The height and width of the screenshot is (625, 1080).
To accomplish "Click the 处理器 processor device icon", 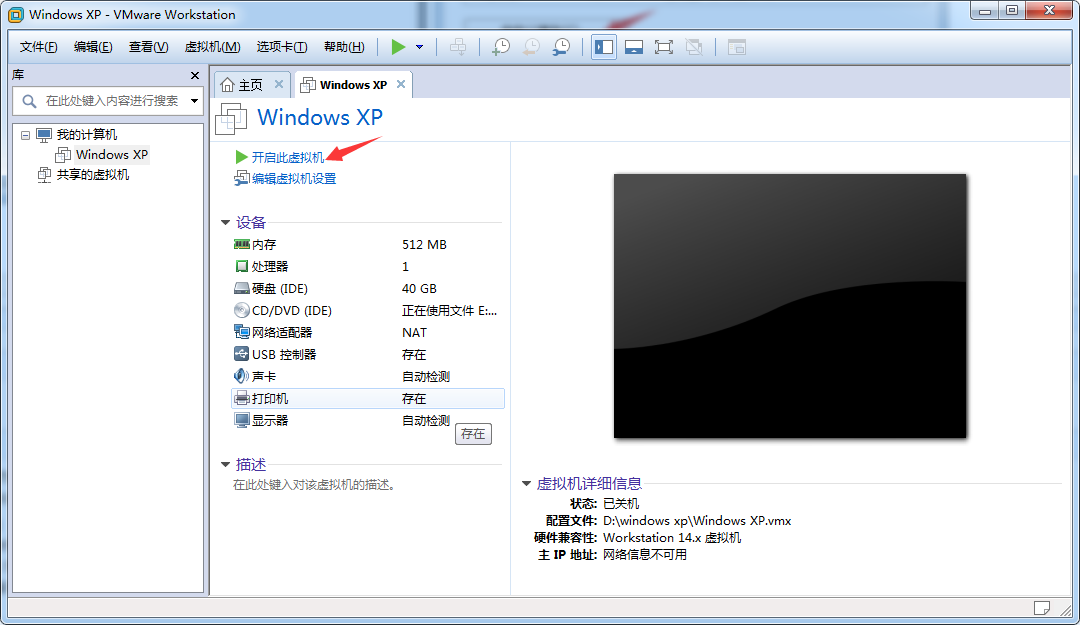I will click(241, 266).
